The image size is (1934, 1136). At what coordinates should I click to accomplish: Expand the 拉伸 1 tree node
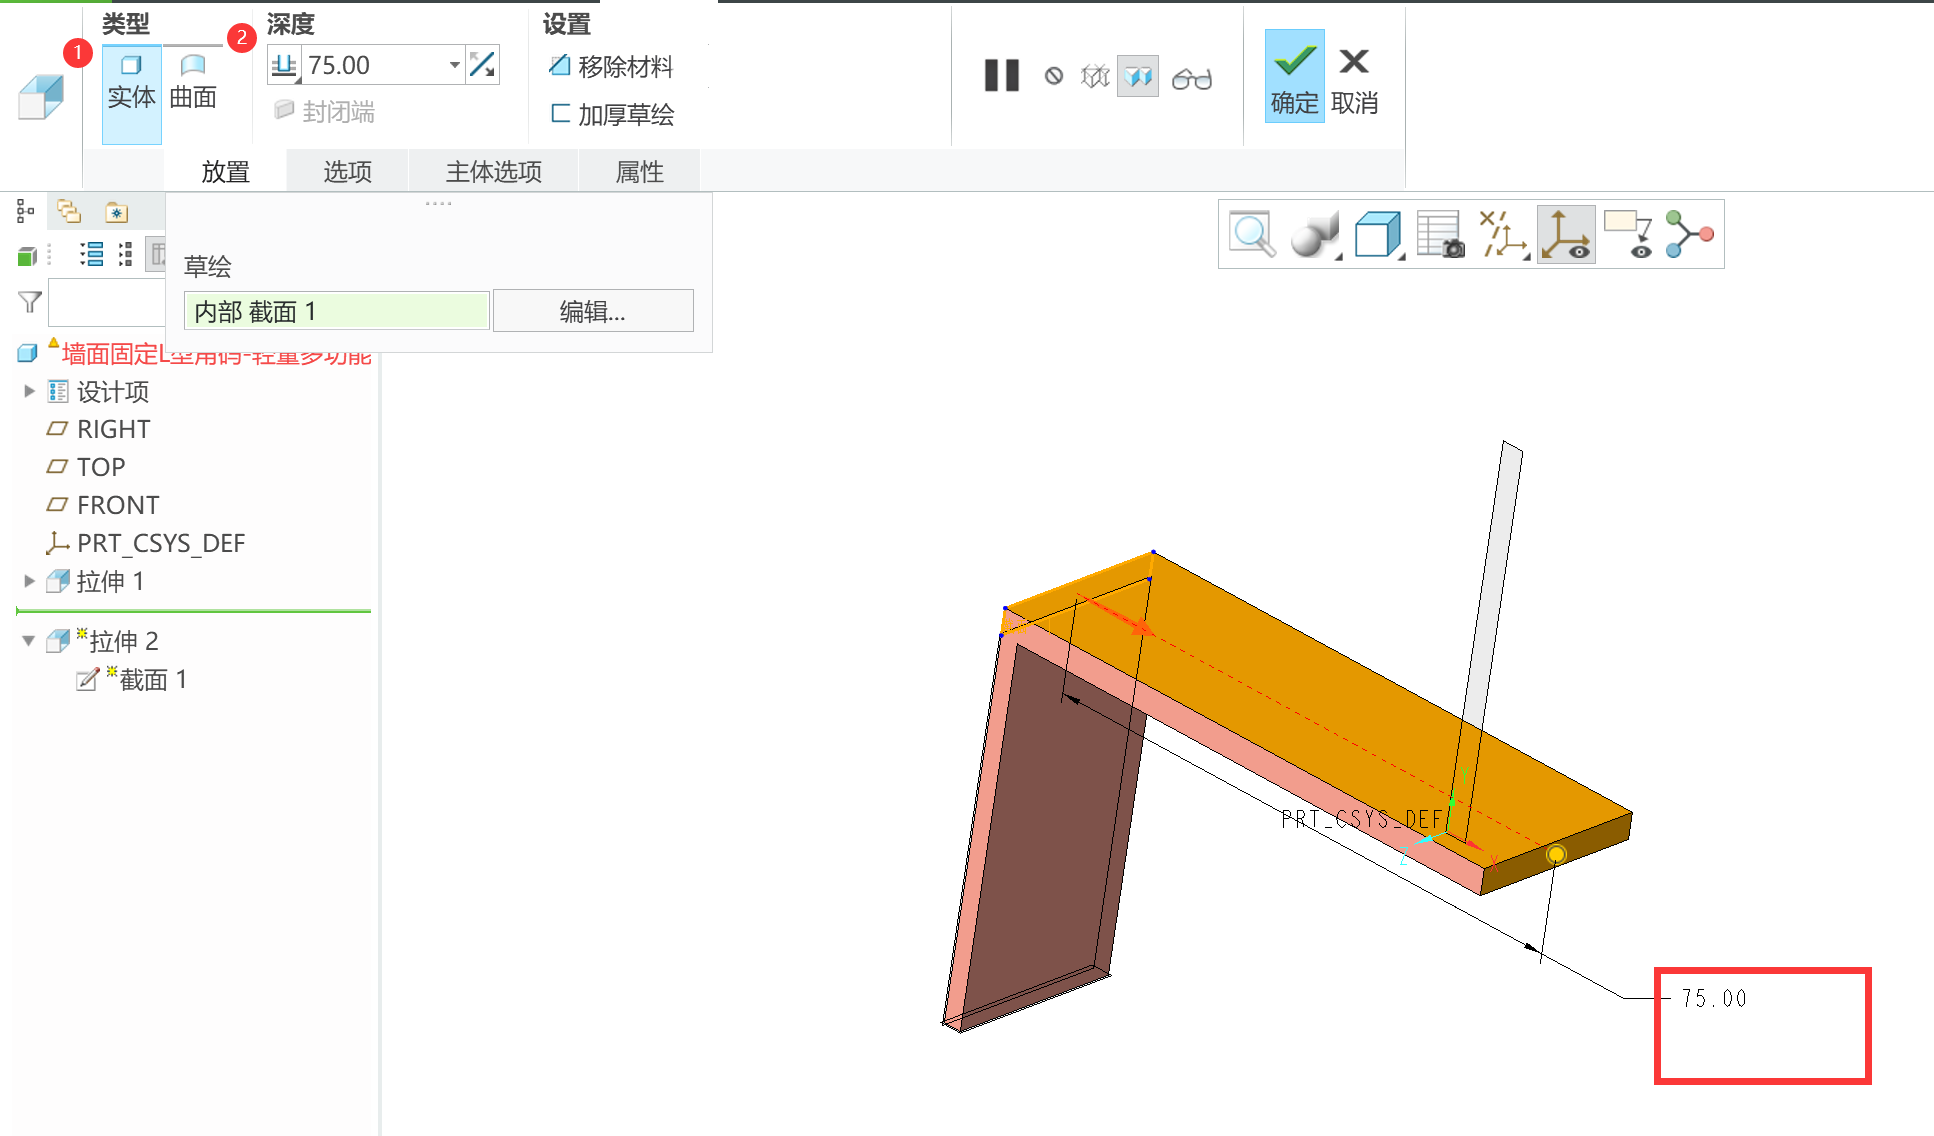[29, 581]
